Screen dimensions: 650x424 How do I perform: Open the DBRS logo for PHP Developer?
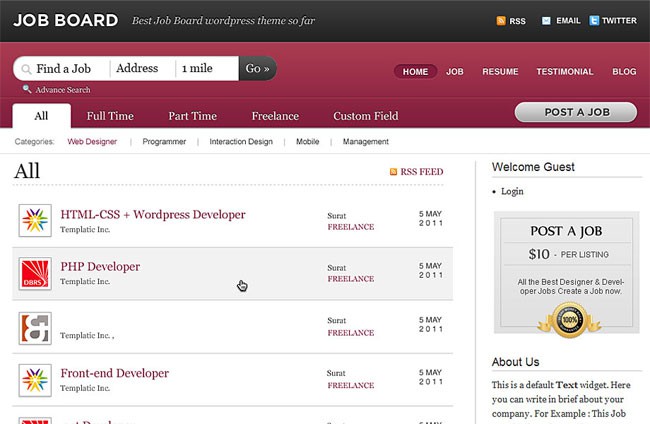coord(35,274)
